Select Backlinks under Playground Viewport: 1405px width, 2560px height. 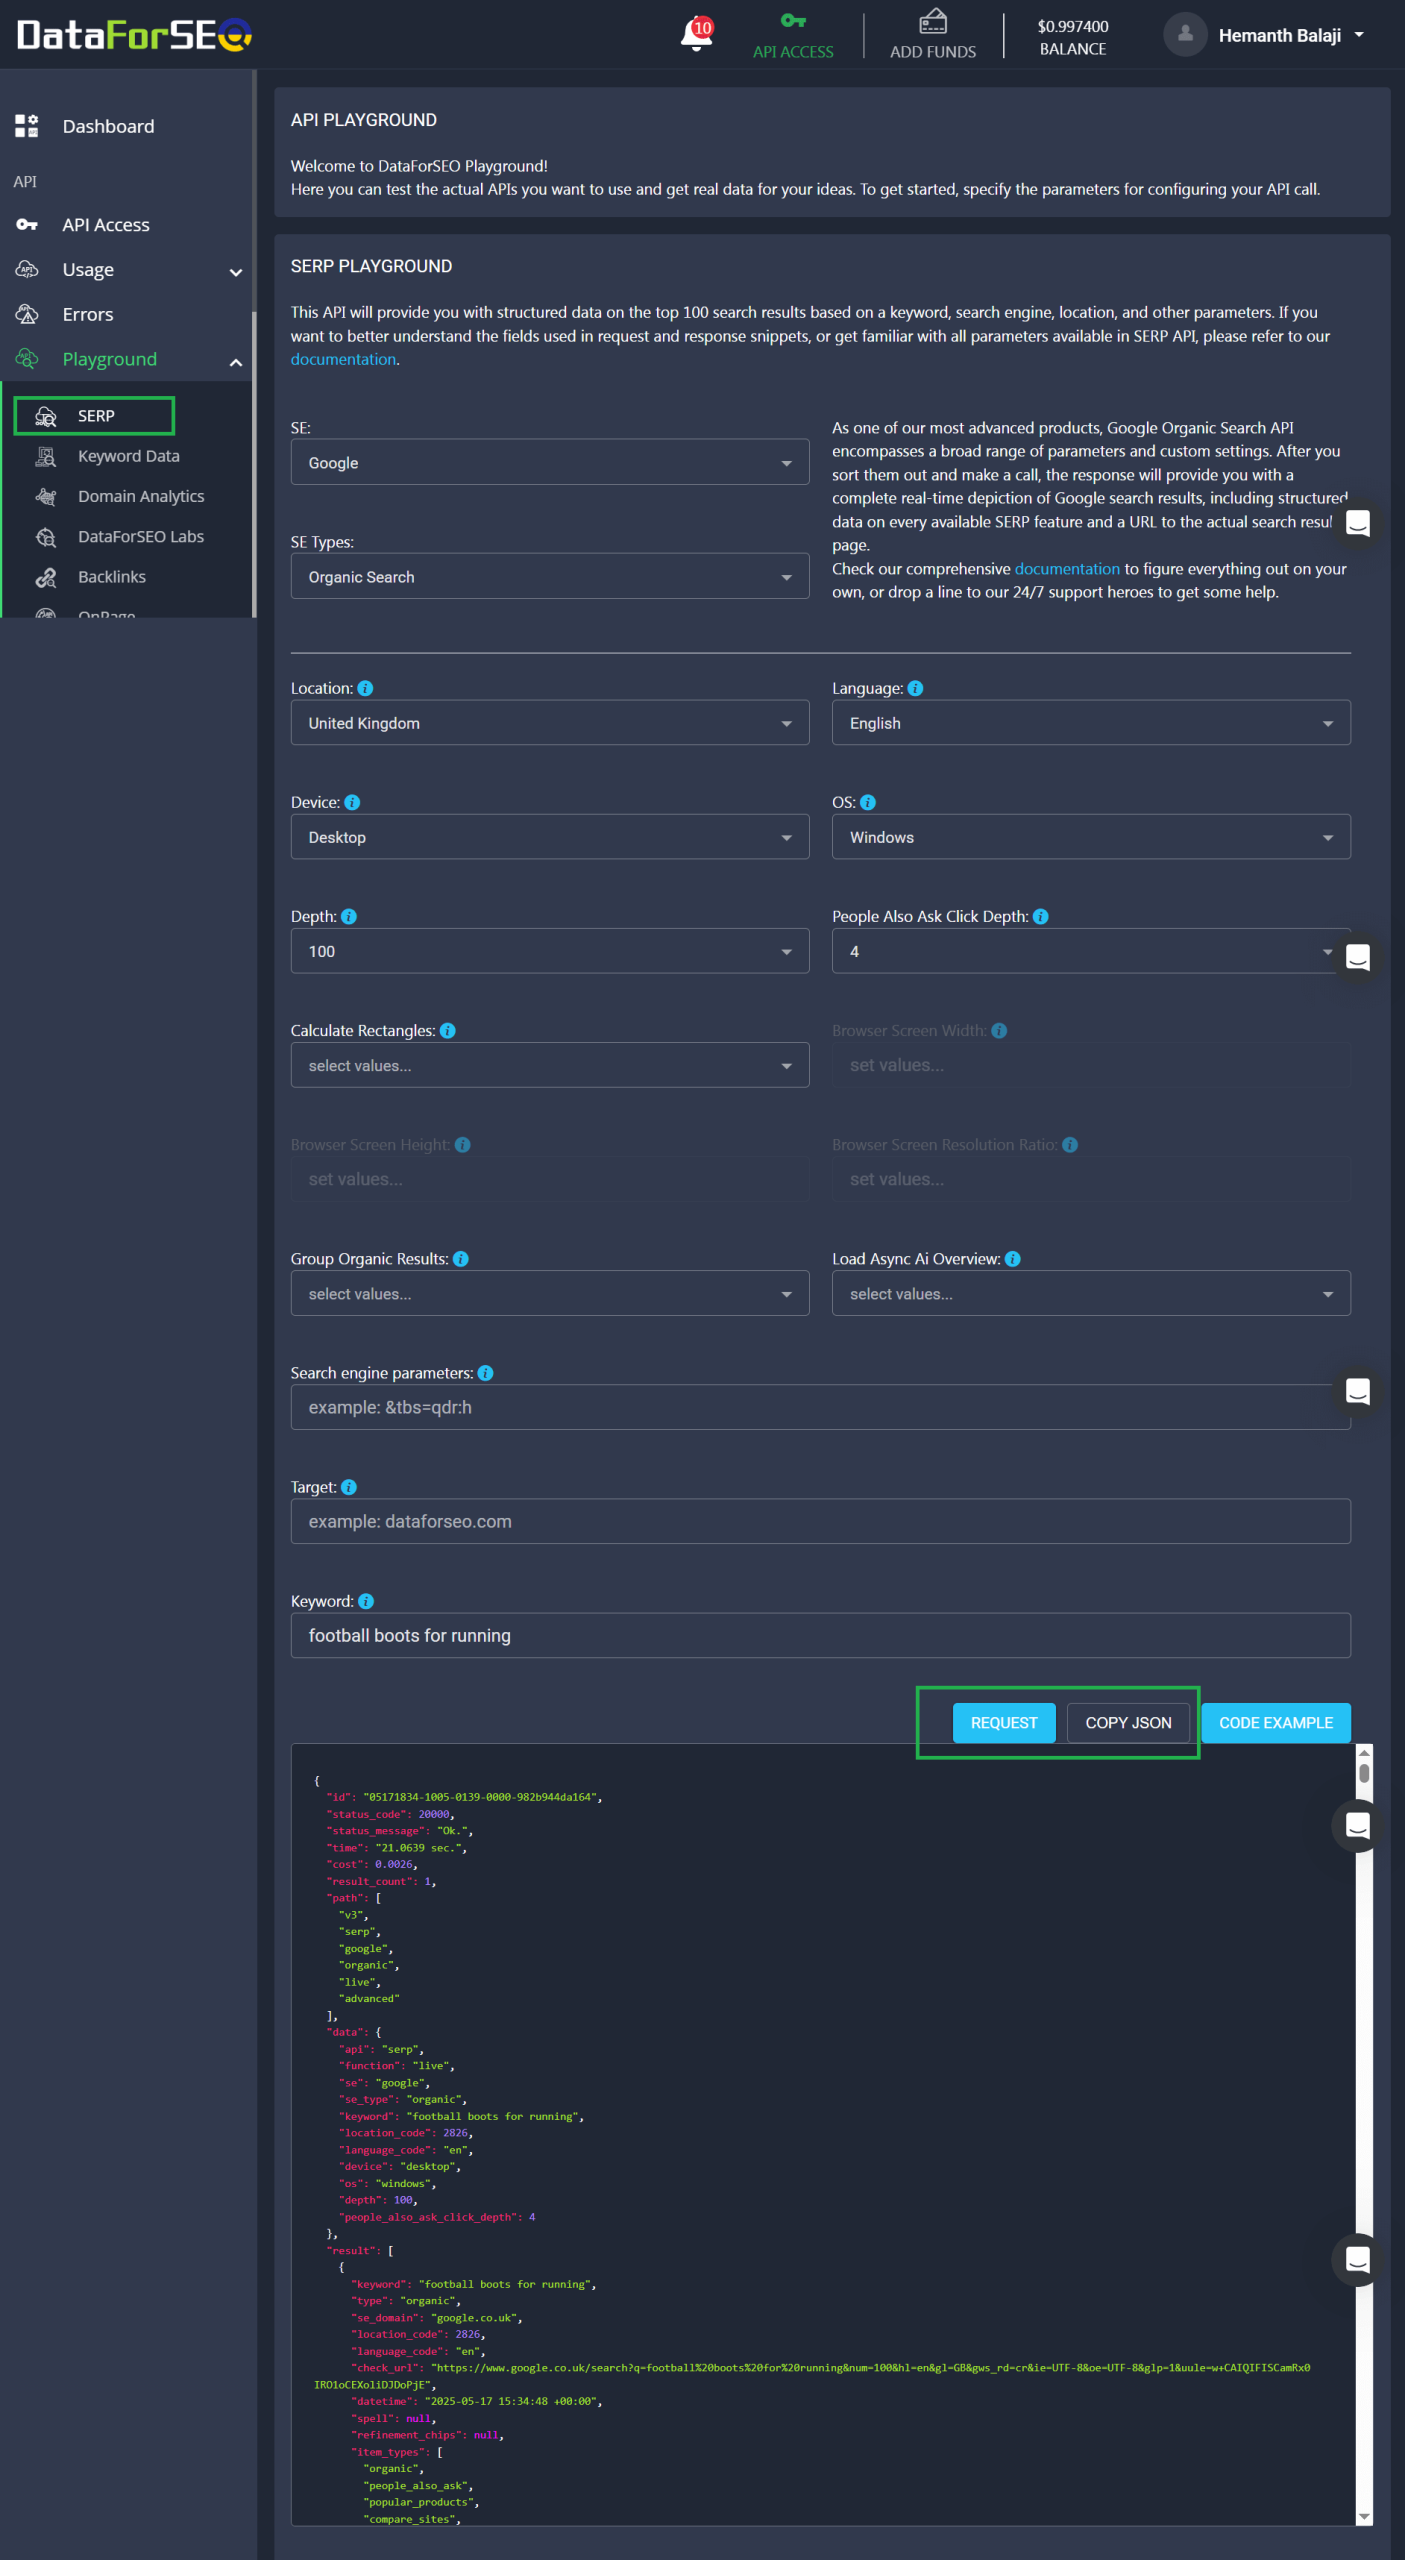tap(112, 577)
